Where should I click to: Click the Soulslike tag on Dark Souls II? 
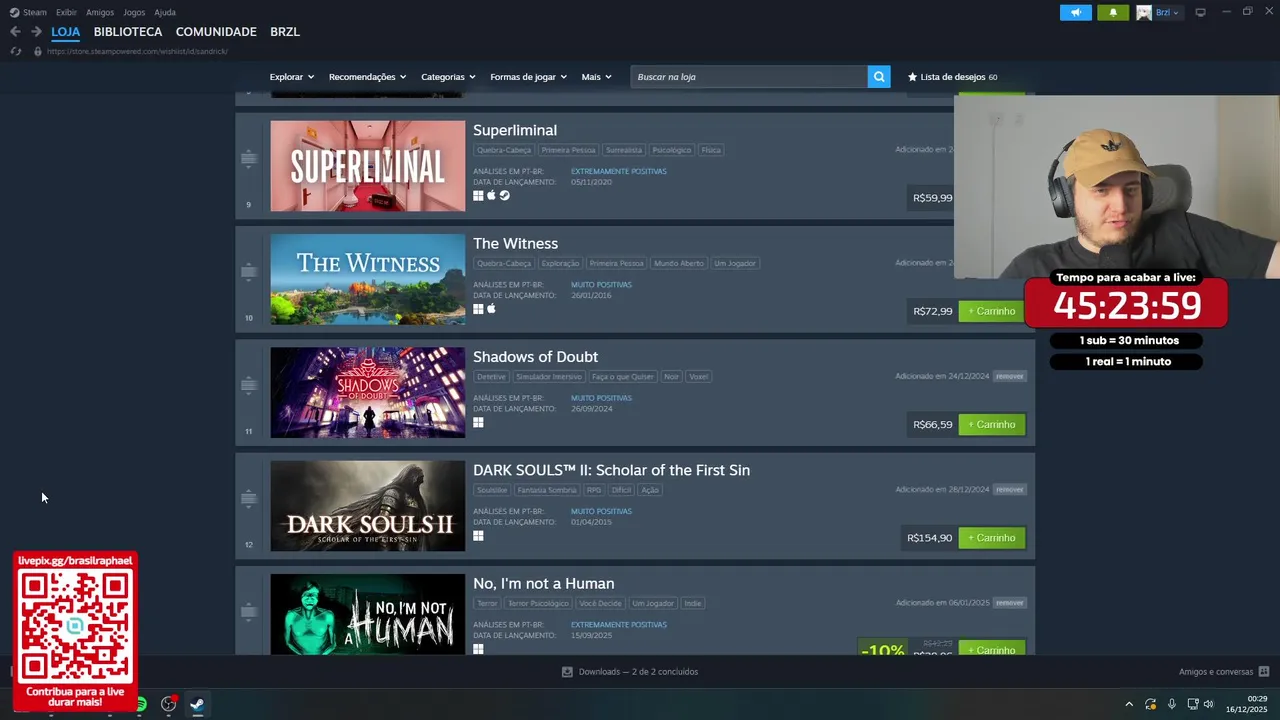point(492,490)
